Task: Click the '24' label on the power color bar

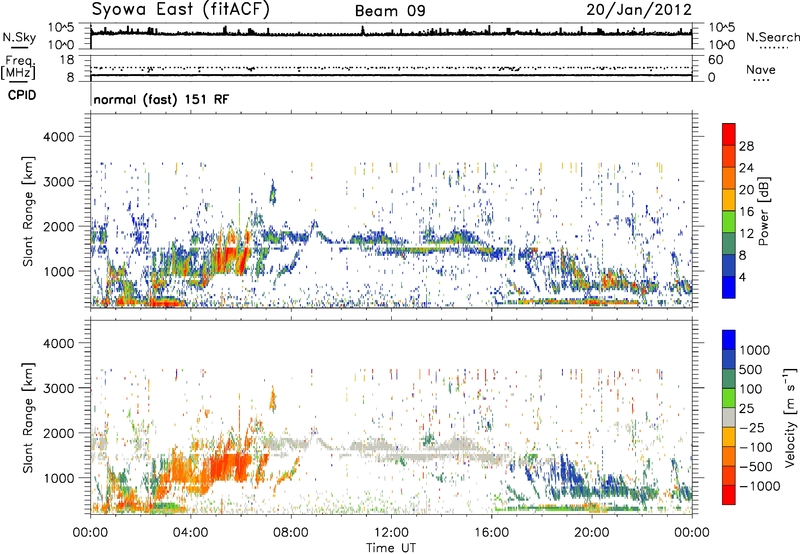Action: coord(746,168)
